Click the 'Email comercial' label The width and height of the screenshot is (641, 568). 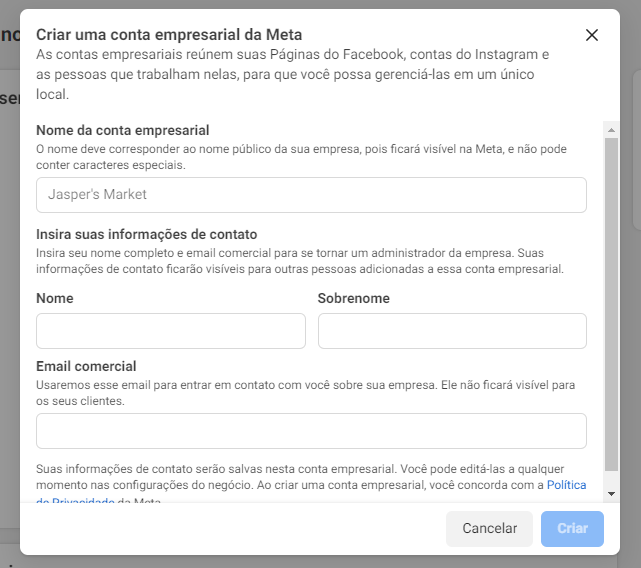pos(86,366)
